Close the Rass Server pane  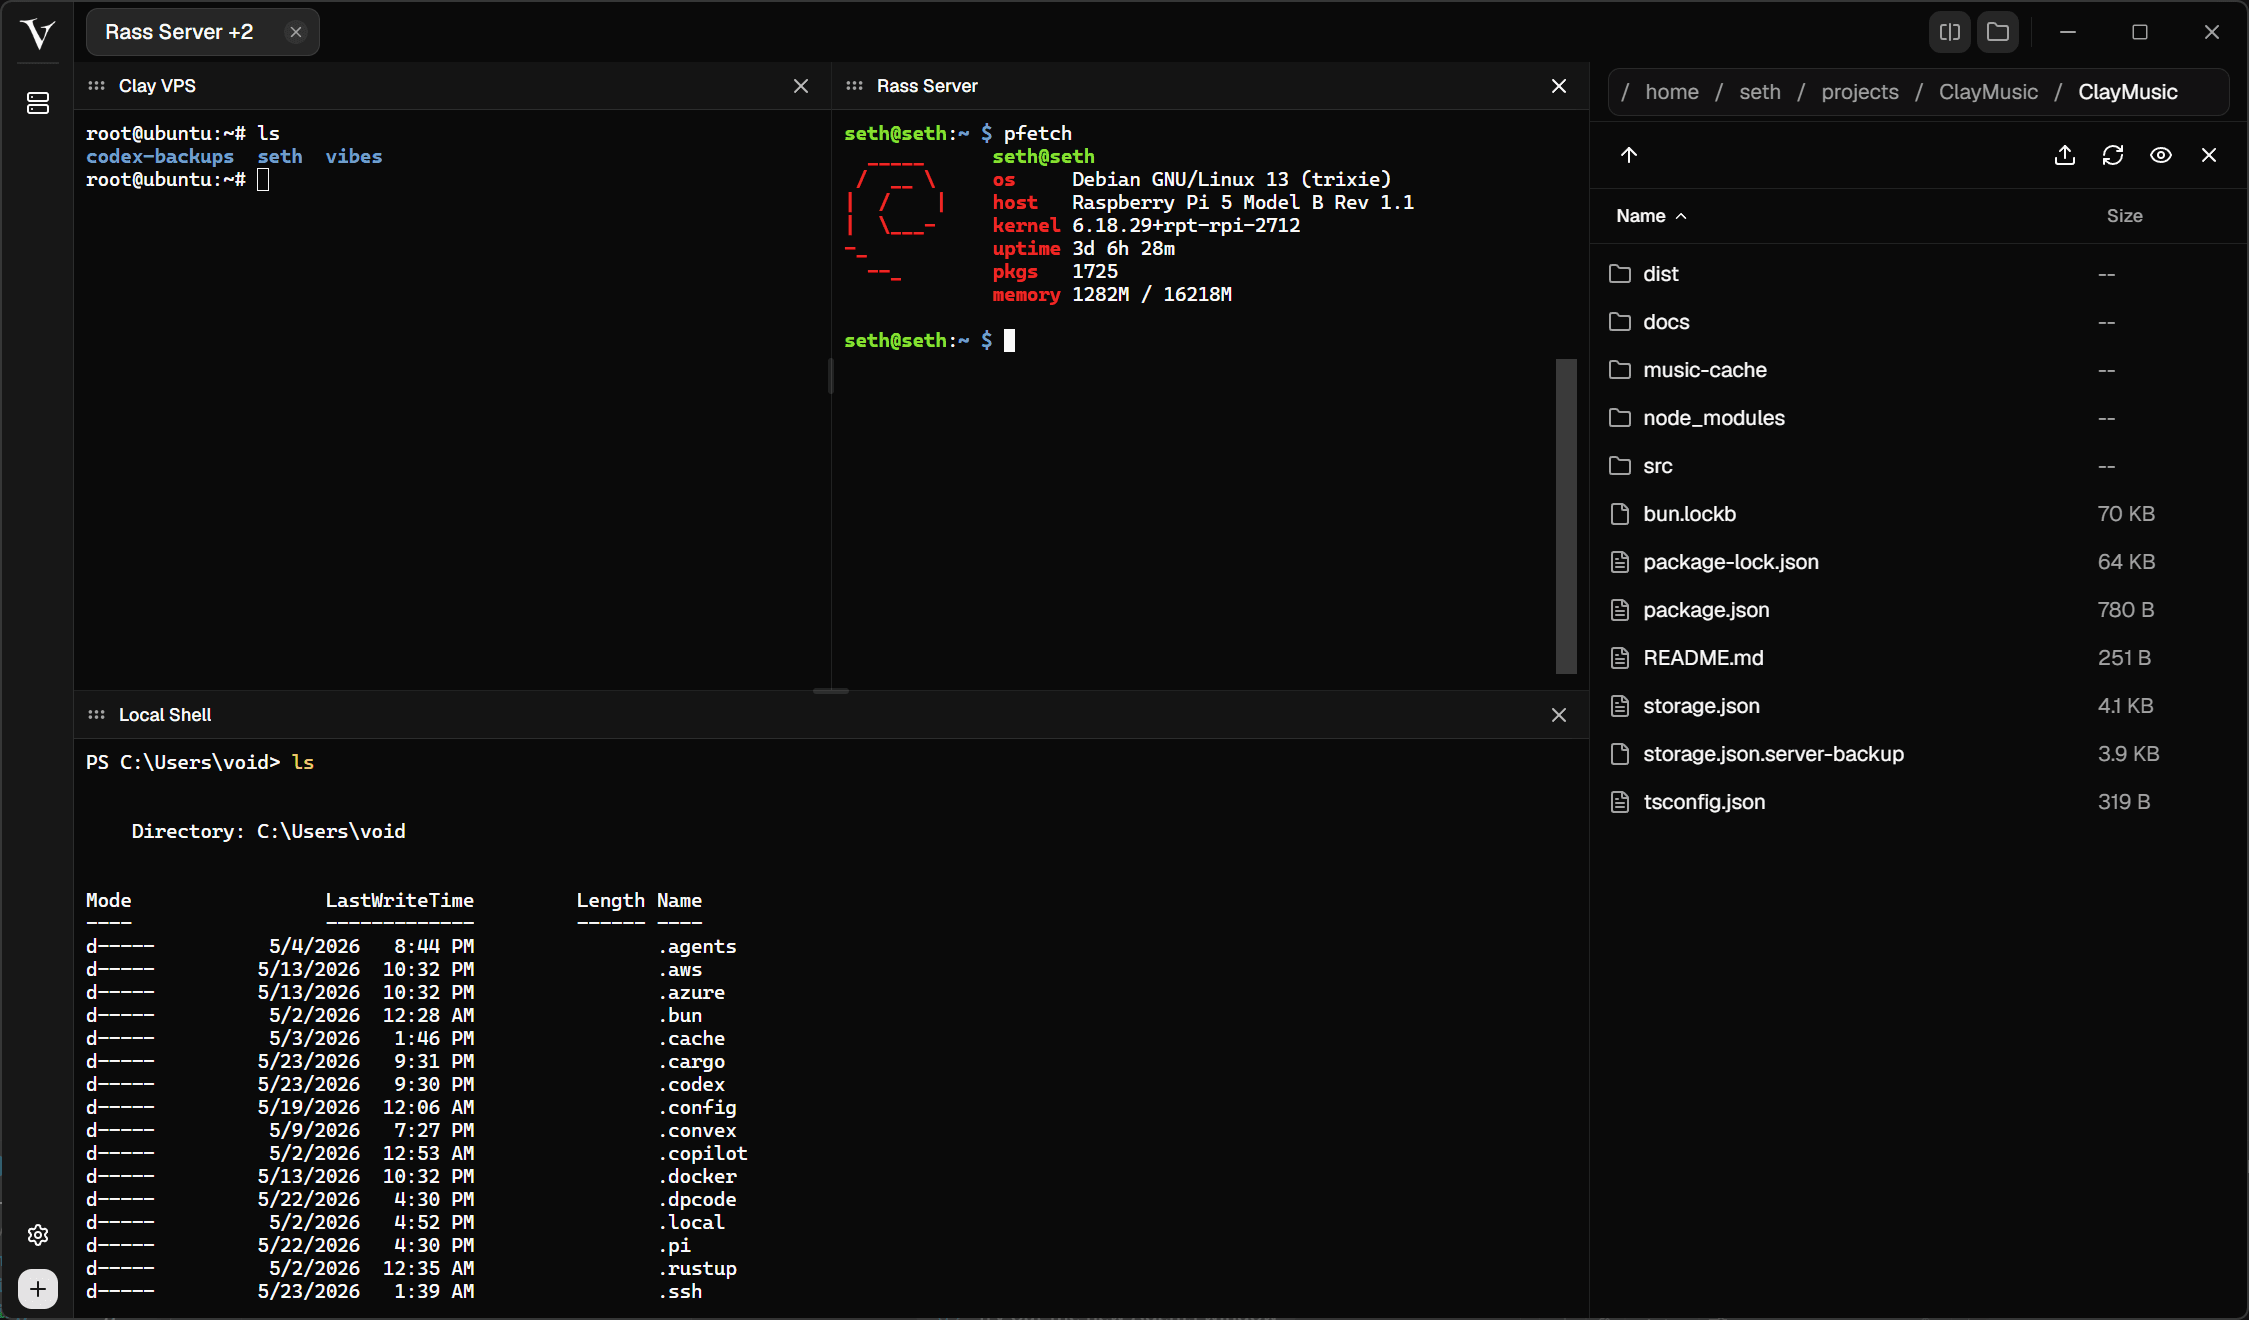coord(1559,86)
